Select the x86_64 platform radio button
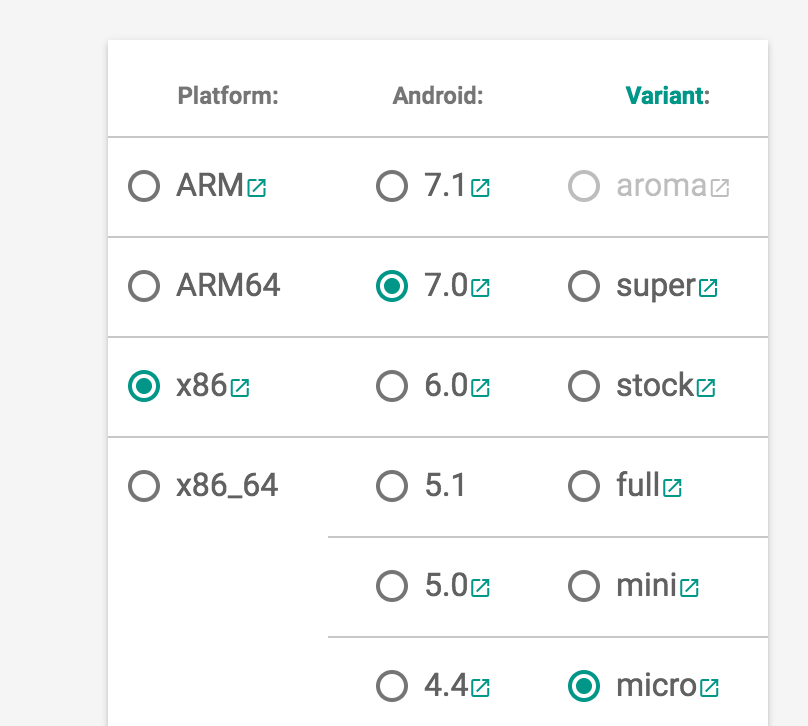808x726 pixels. click(x=144, y=486)
